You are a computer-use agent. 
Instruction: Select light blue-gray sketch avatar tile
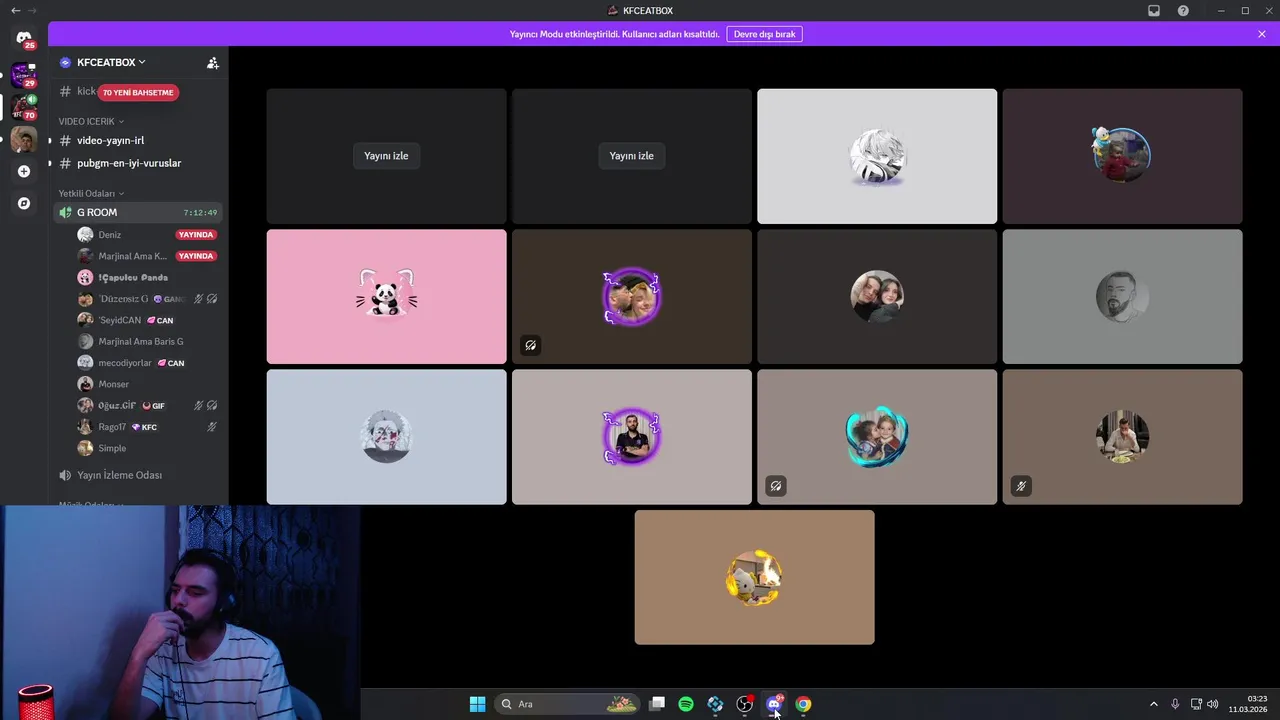pyautogui.click(x=386, y=437)
